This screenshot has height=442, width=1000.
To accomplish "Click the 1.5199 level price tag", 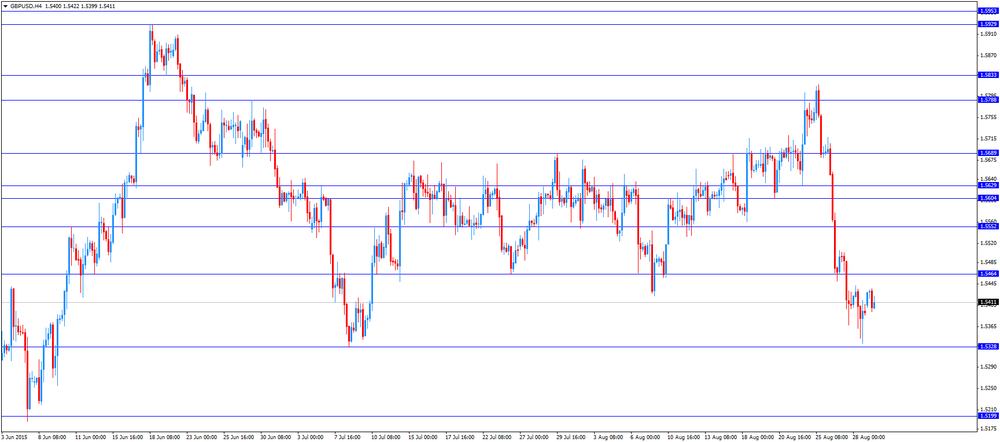I will tap(987, 416).
